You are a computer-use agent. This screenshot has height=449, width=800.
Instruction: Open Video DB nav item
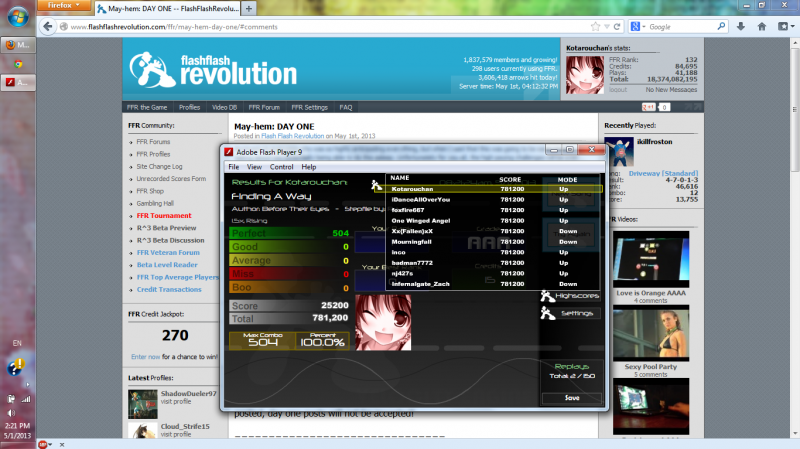[224, 107]
